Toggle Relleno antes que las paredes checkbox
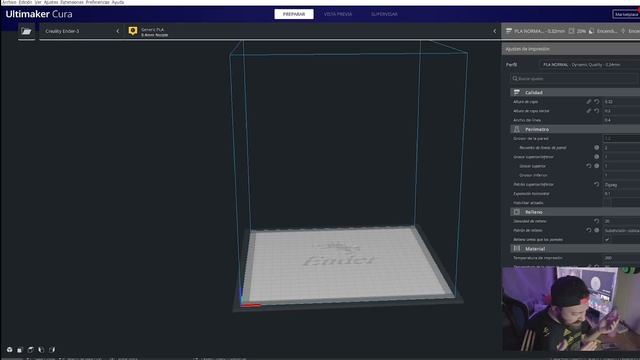This screenshot has width=640, height=360. click(x=607, y=240)
